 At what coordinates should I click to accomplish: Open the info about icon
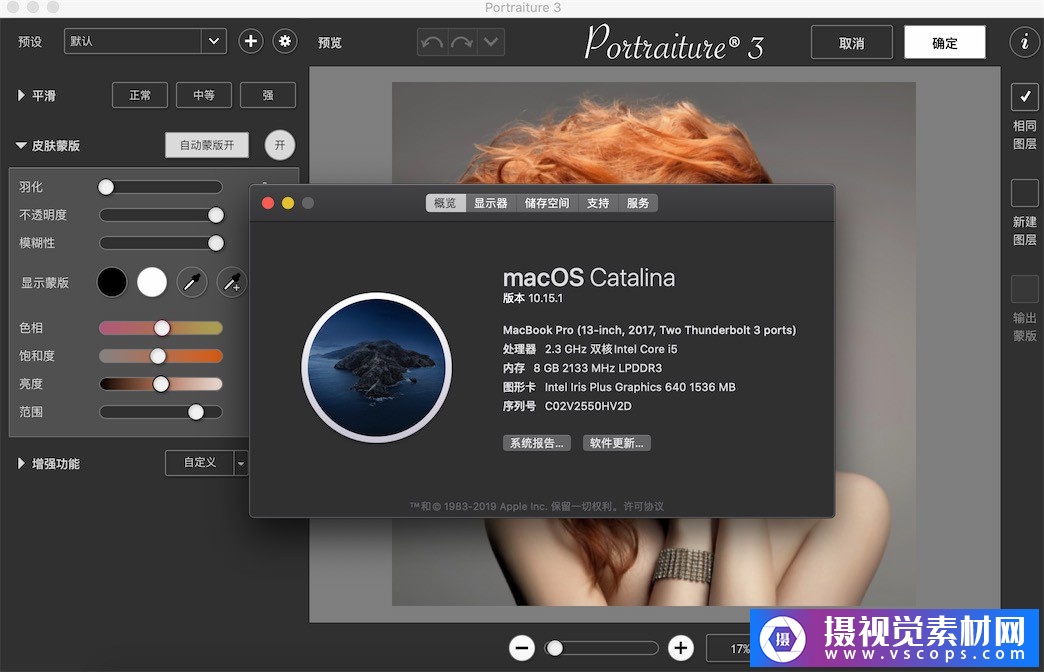coord(1024,42)
